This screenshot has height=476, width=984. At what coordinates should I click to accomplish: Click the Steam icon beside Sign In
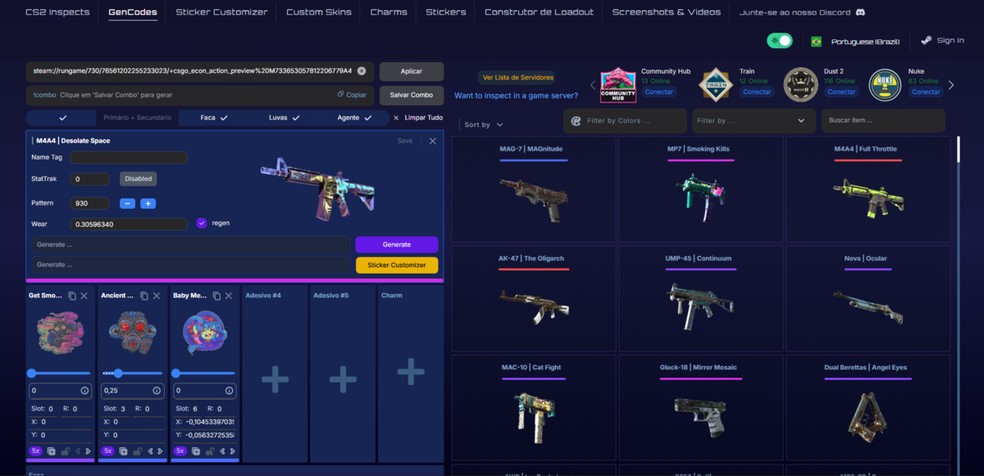pos(926,40)
